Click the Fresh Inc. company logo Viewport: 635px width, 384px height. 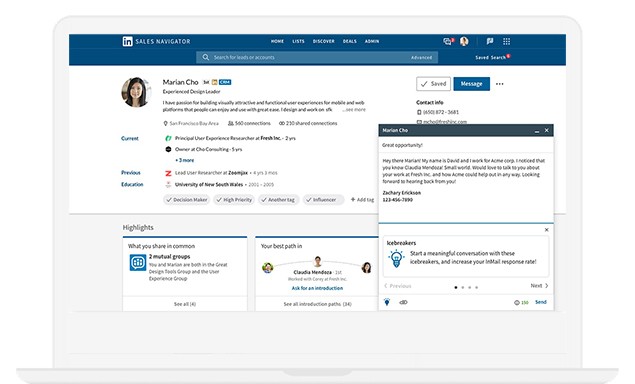point(168,138)
